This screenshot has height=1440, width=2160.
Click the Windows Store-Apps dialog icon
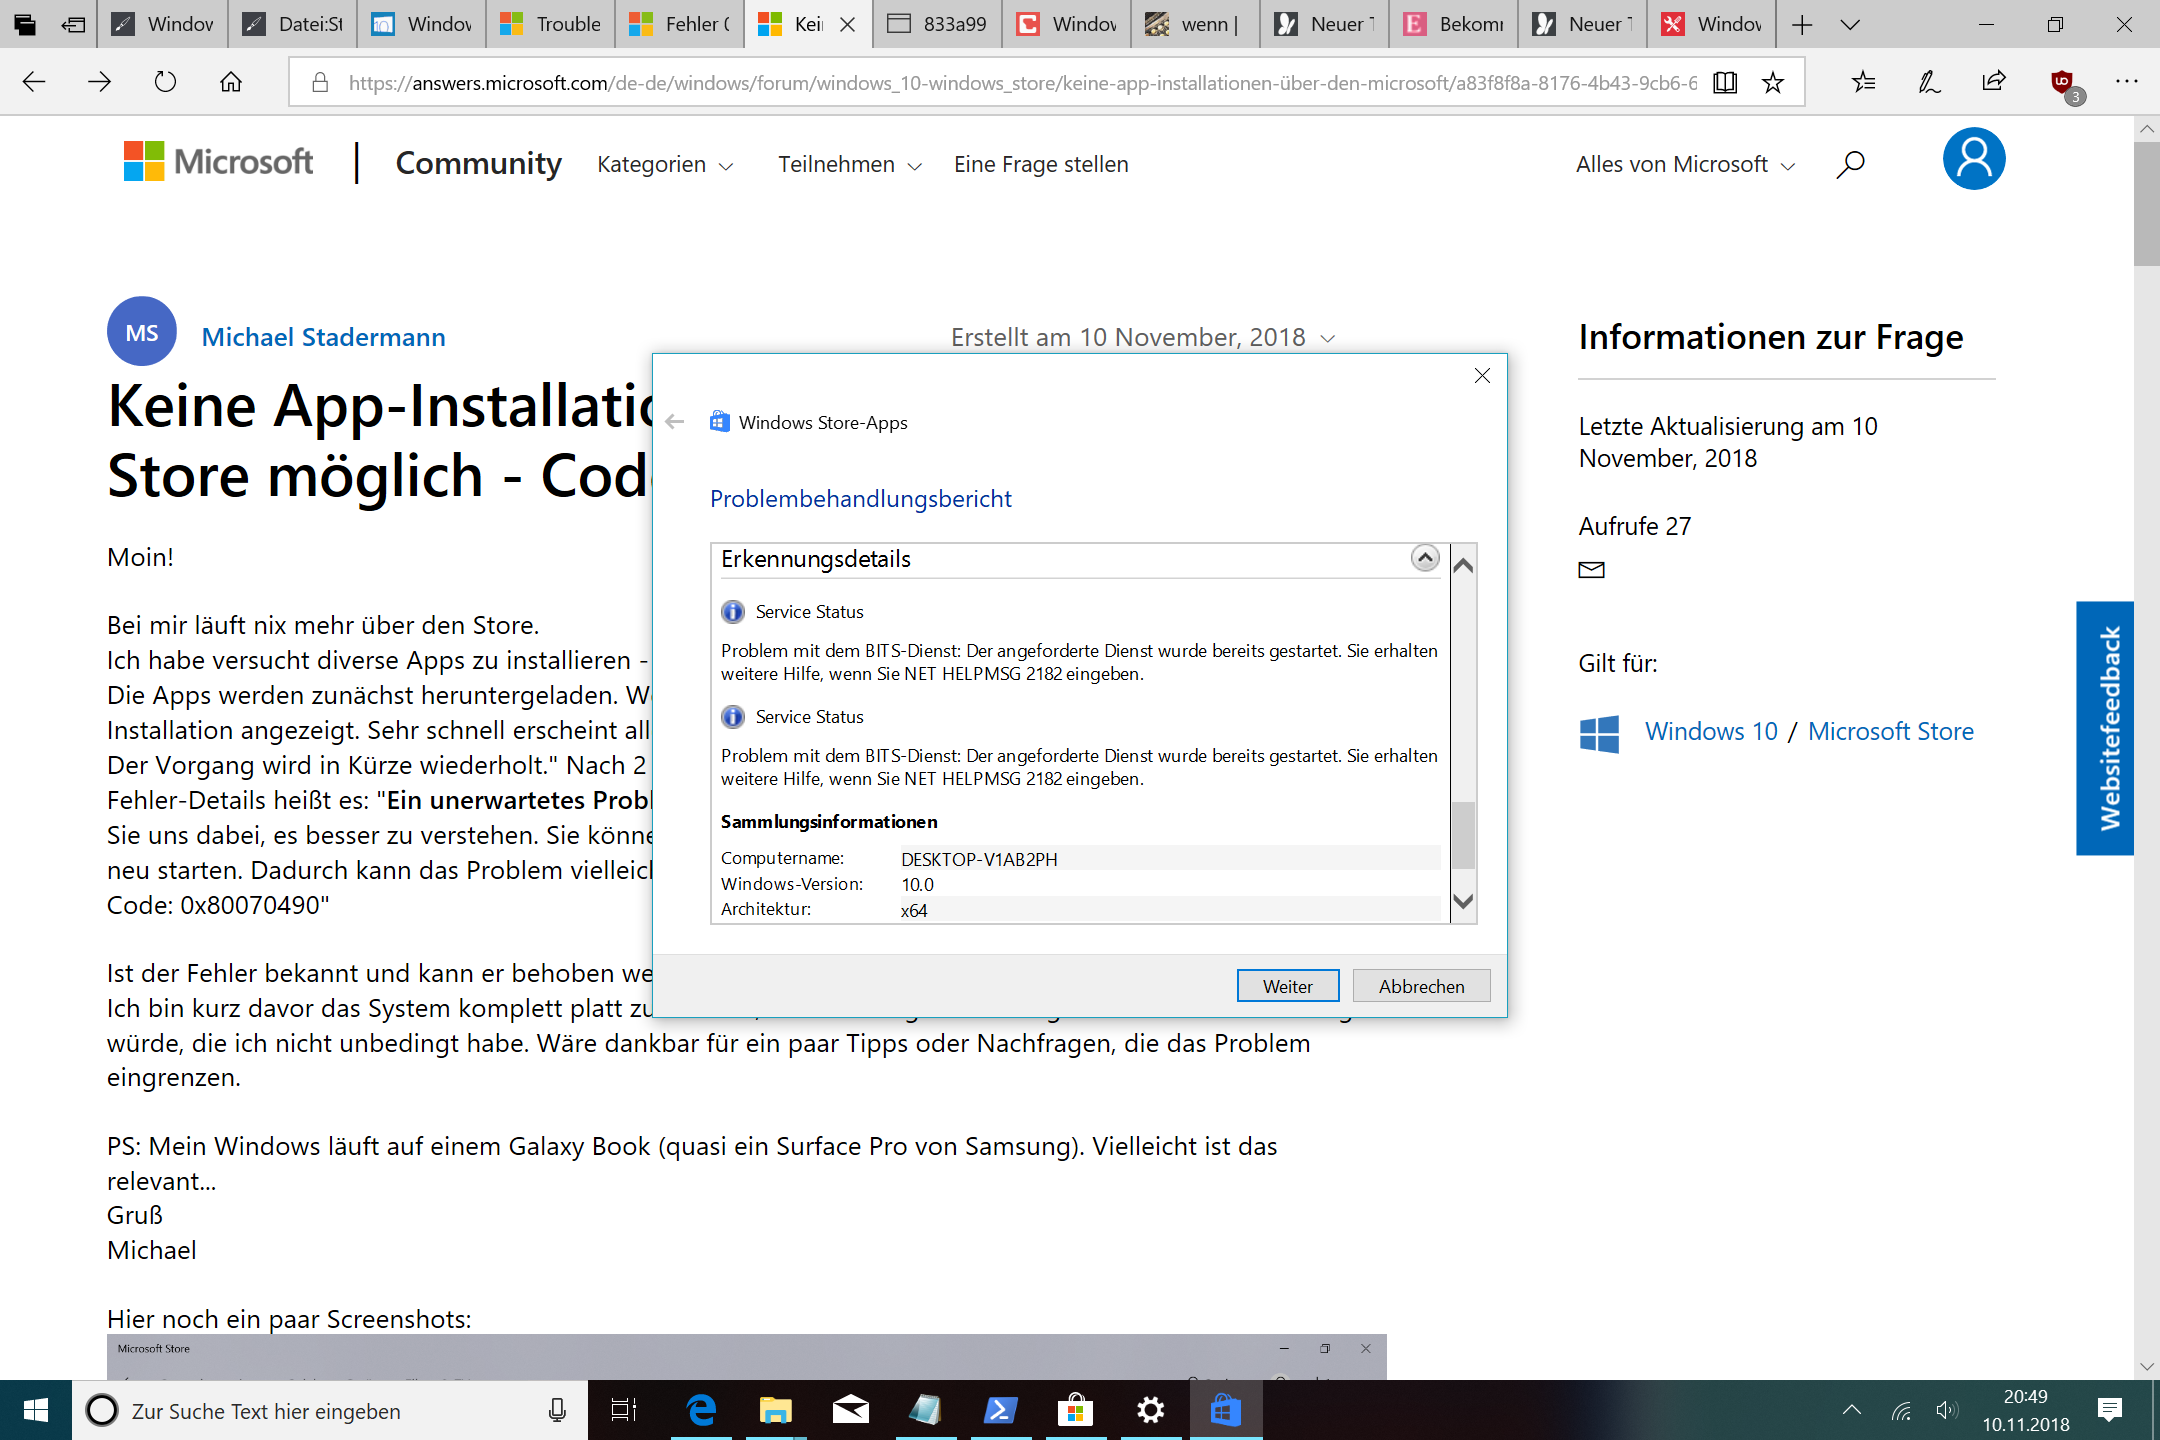(718, 421)
